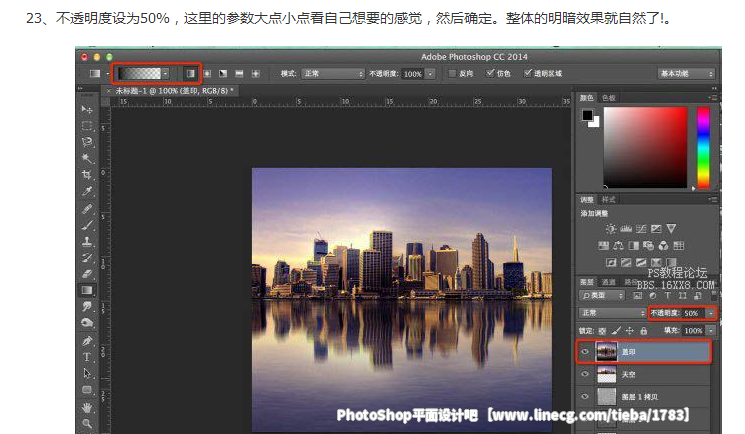Hide the 天空 layer
The image size is (745, 434).
point(585,374)
